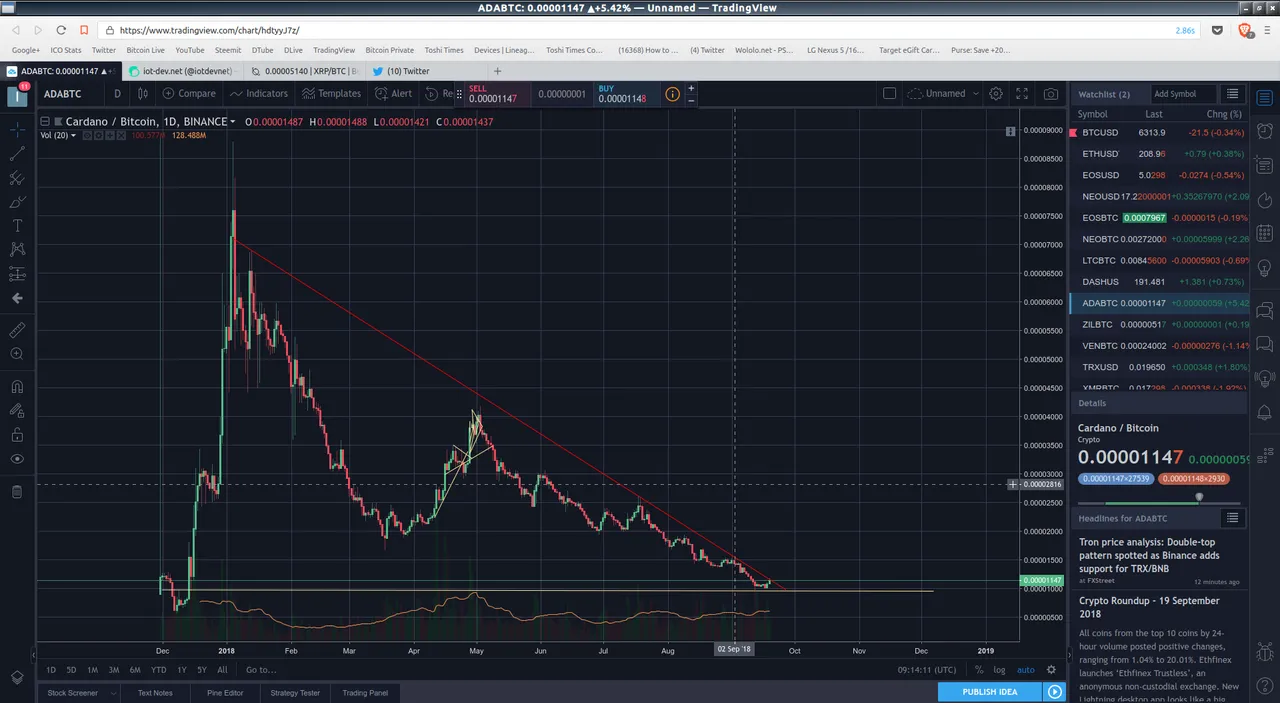Toggle hide all drawings eye icon
Viewport: 1280px width, 703px height.
pos(17,459)
